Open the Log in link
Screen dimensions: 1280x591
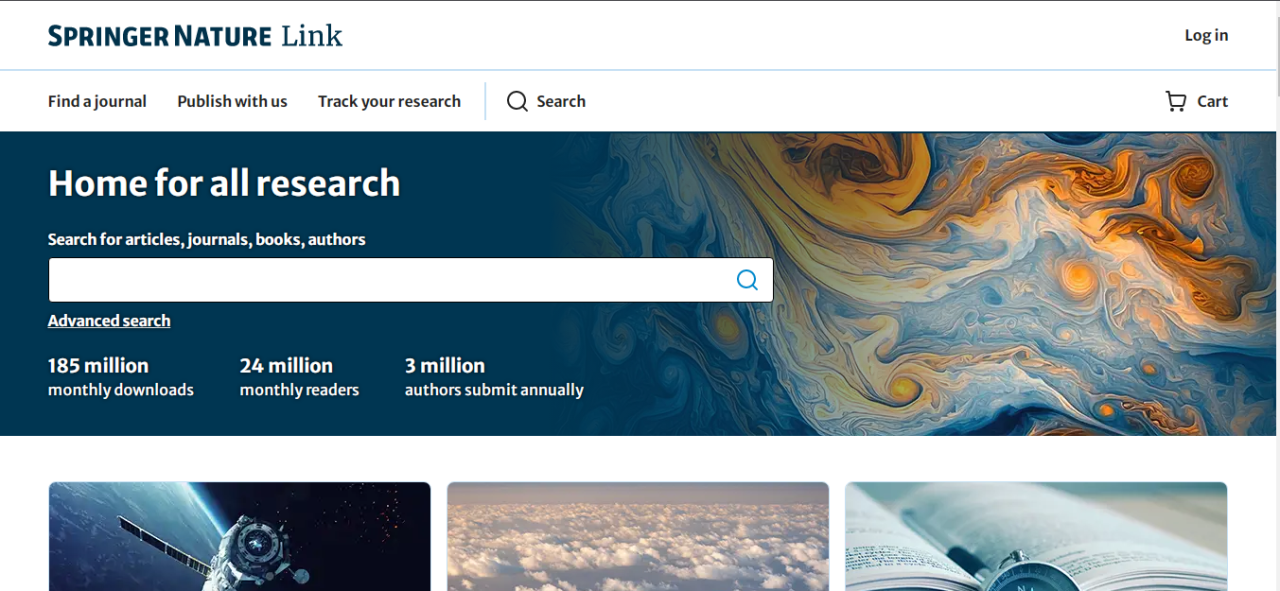1206,35
